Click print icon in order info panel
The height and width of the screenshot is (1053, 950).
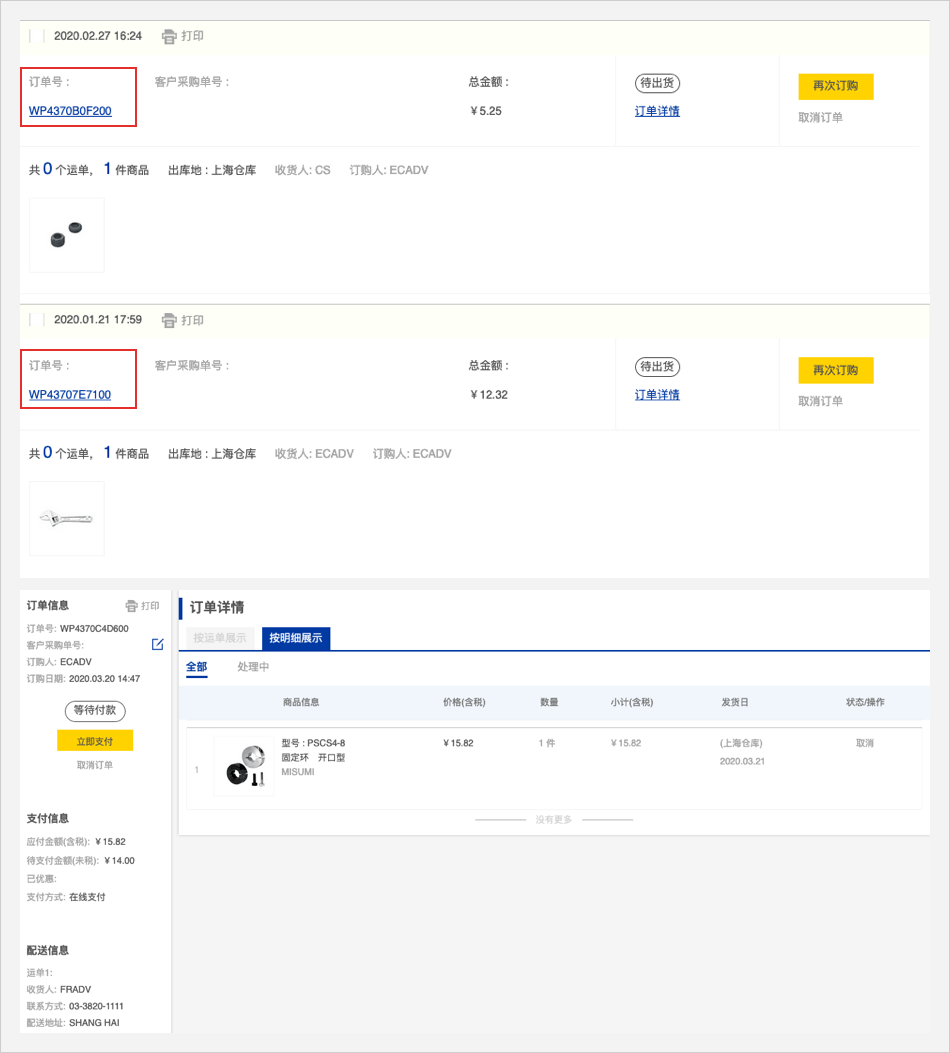(x=131, y=606)
